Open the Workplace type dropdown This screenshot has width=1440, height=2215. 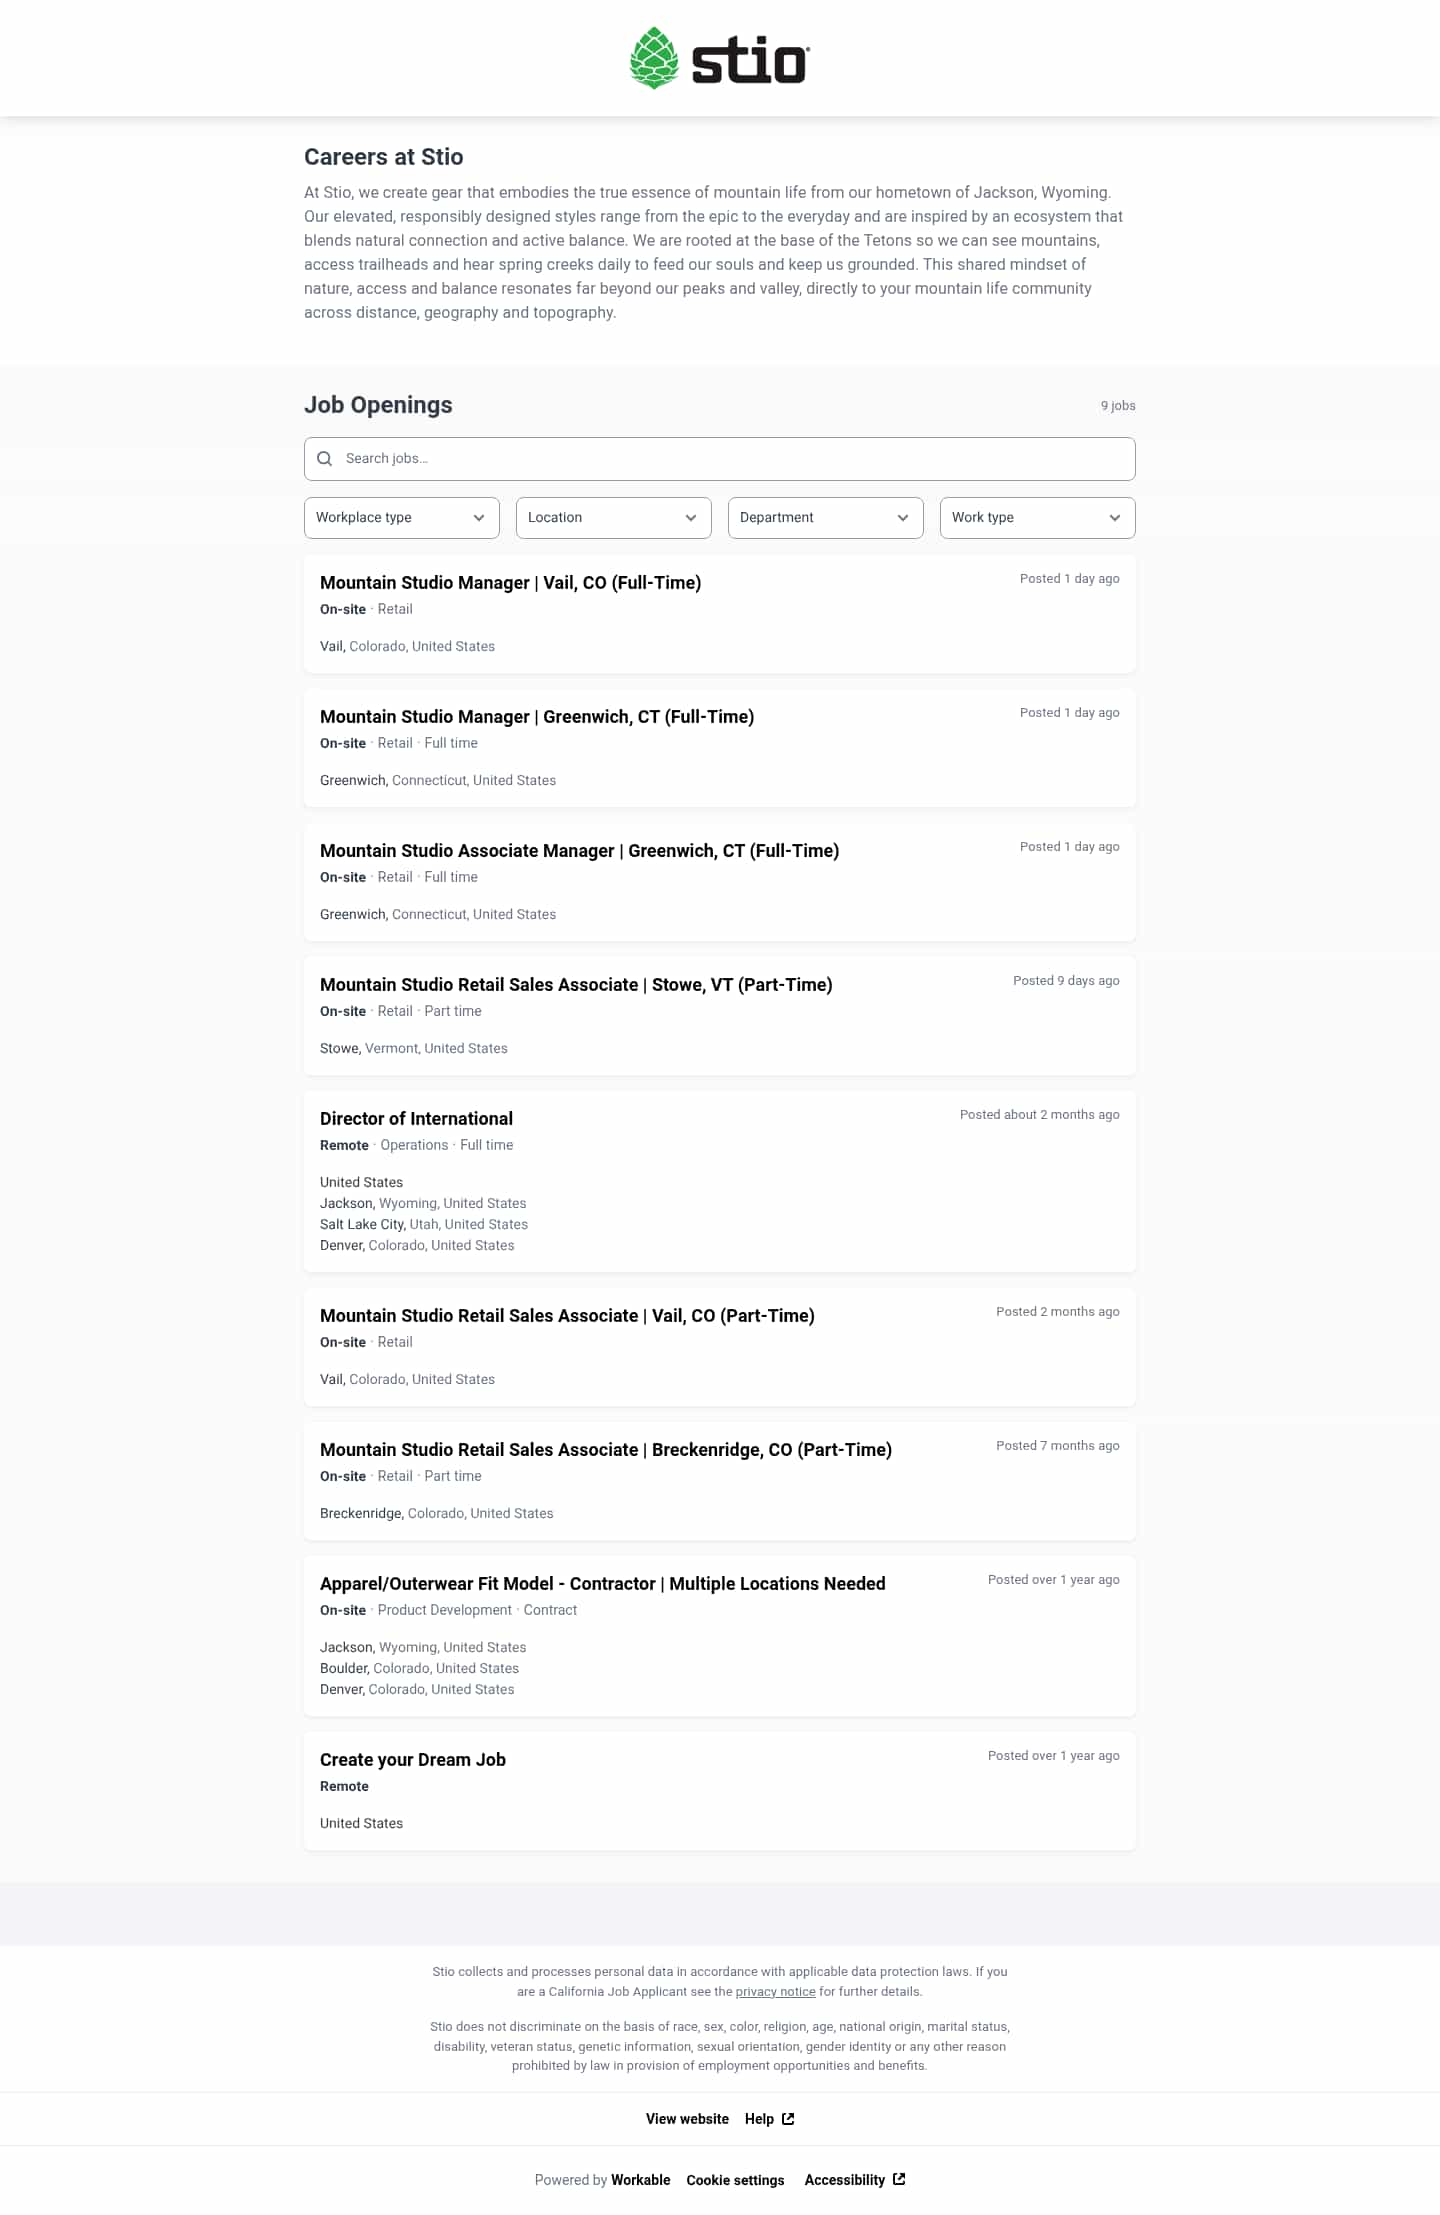[401, 518]
